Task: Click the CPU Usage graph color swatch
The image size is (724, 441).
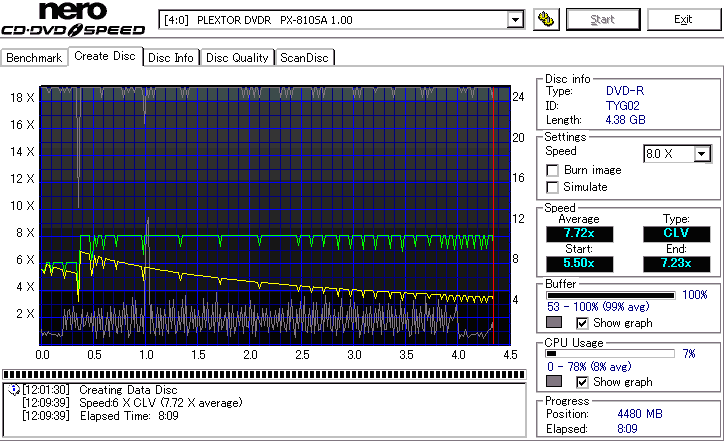Action: [x=553, y=382]
